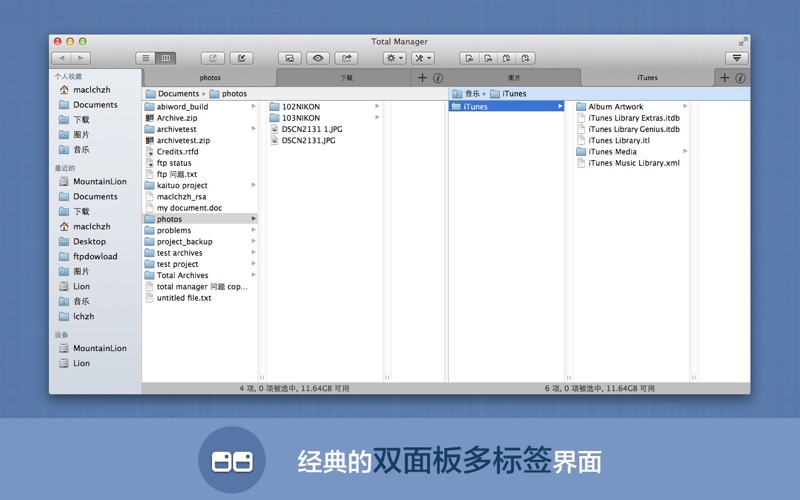The image size is (800, 500).
Task: Switch to list view mode
Action: 145,58
